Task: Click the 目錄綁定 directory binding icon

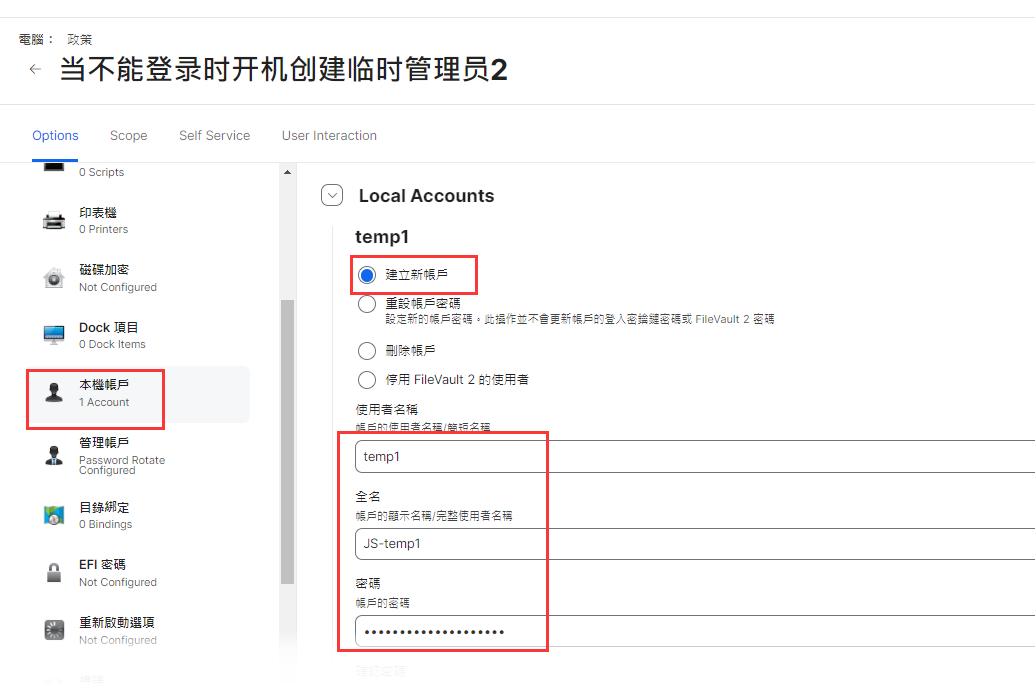Action: pyautogui.click(x=54, y=515)
